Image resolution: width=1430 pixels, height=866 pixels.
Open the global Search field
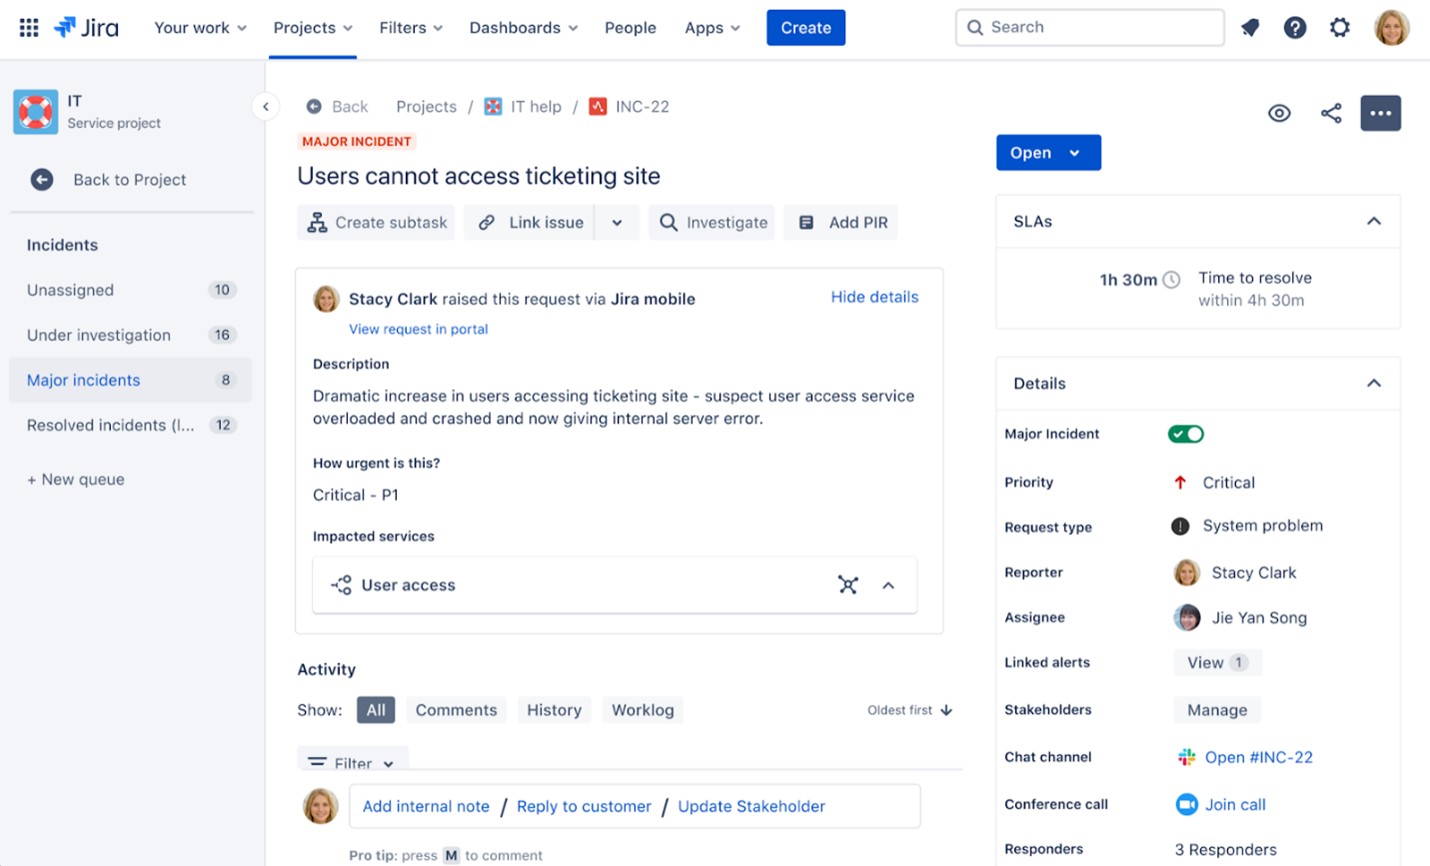(x=1088, y=27)
